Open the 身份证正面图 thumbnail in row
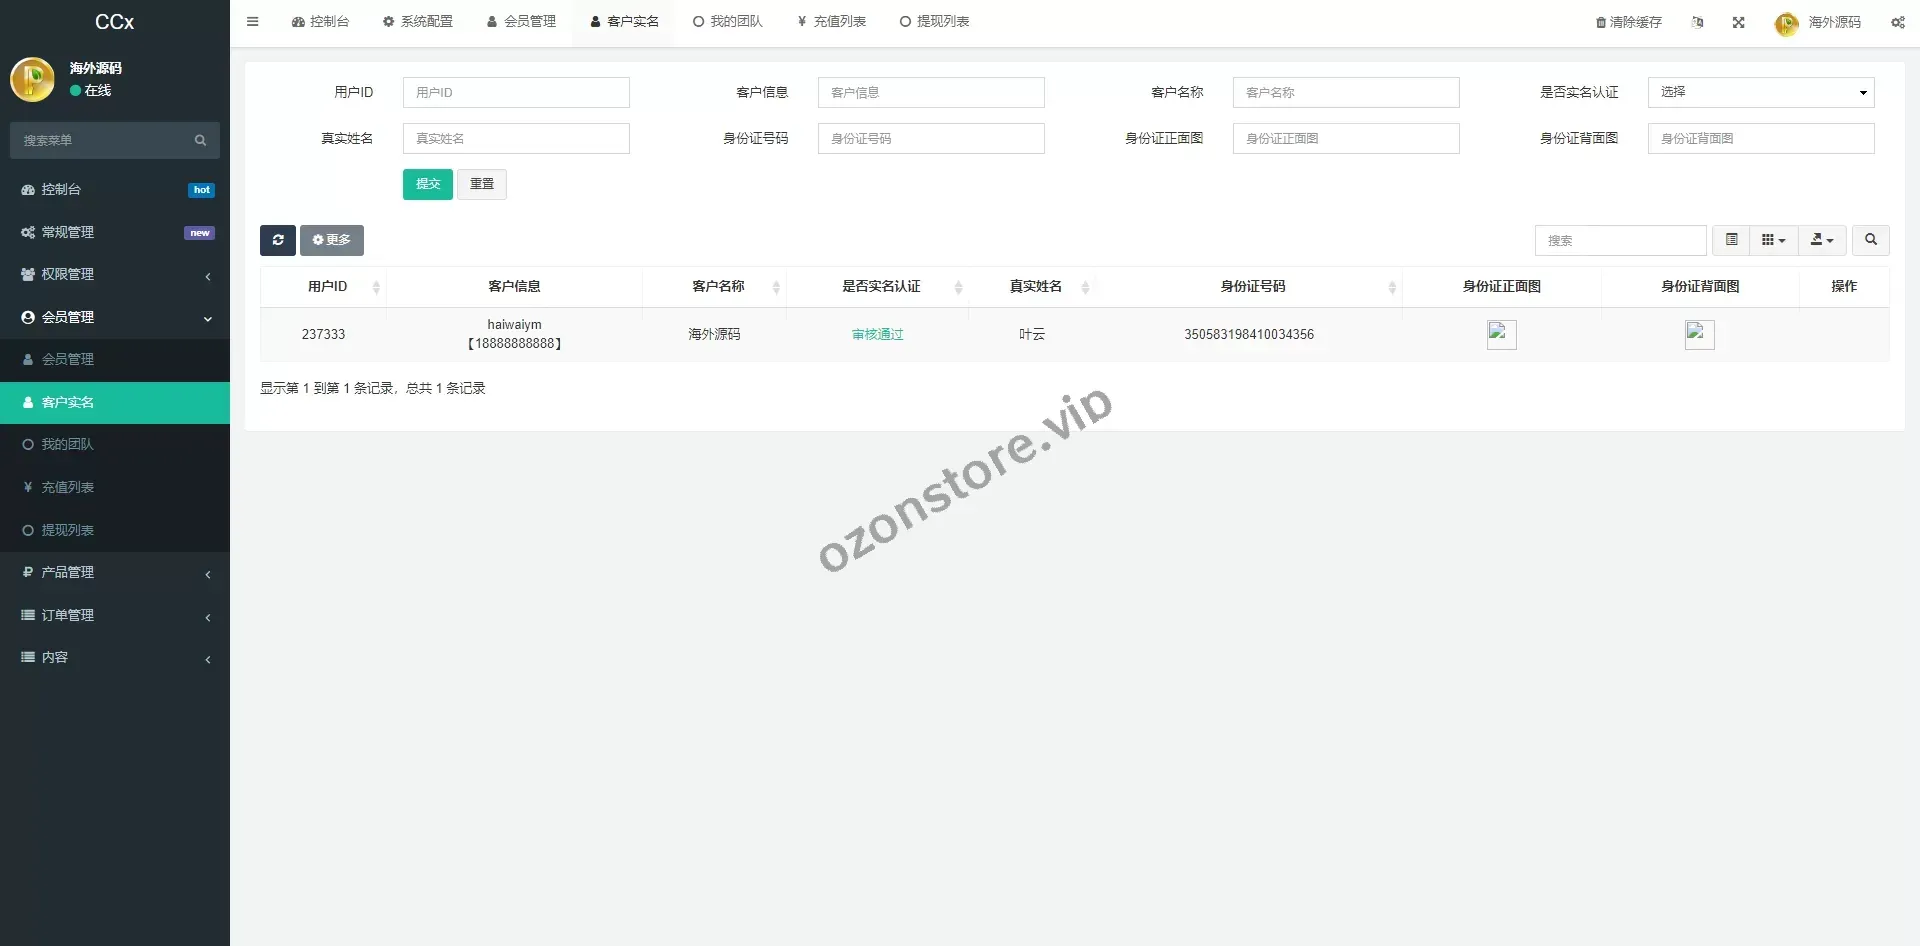 click(1501, 334)
